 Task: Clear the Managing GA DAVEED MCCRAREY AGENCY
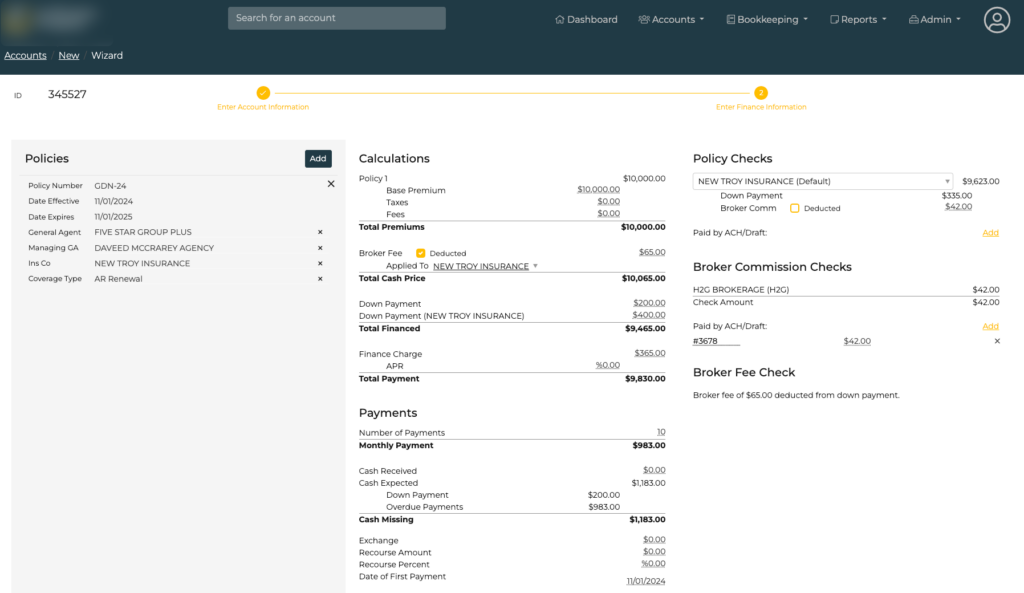[x=320, y=248]
